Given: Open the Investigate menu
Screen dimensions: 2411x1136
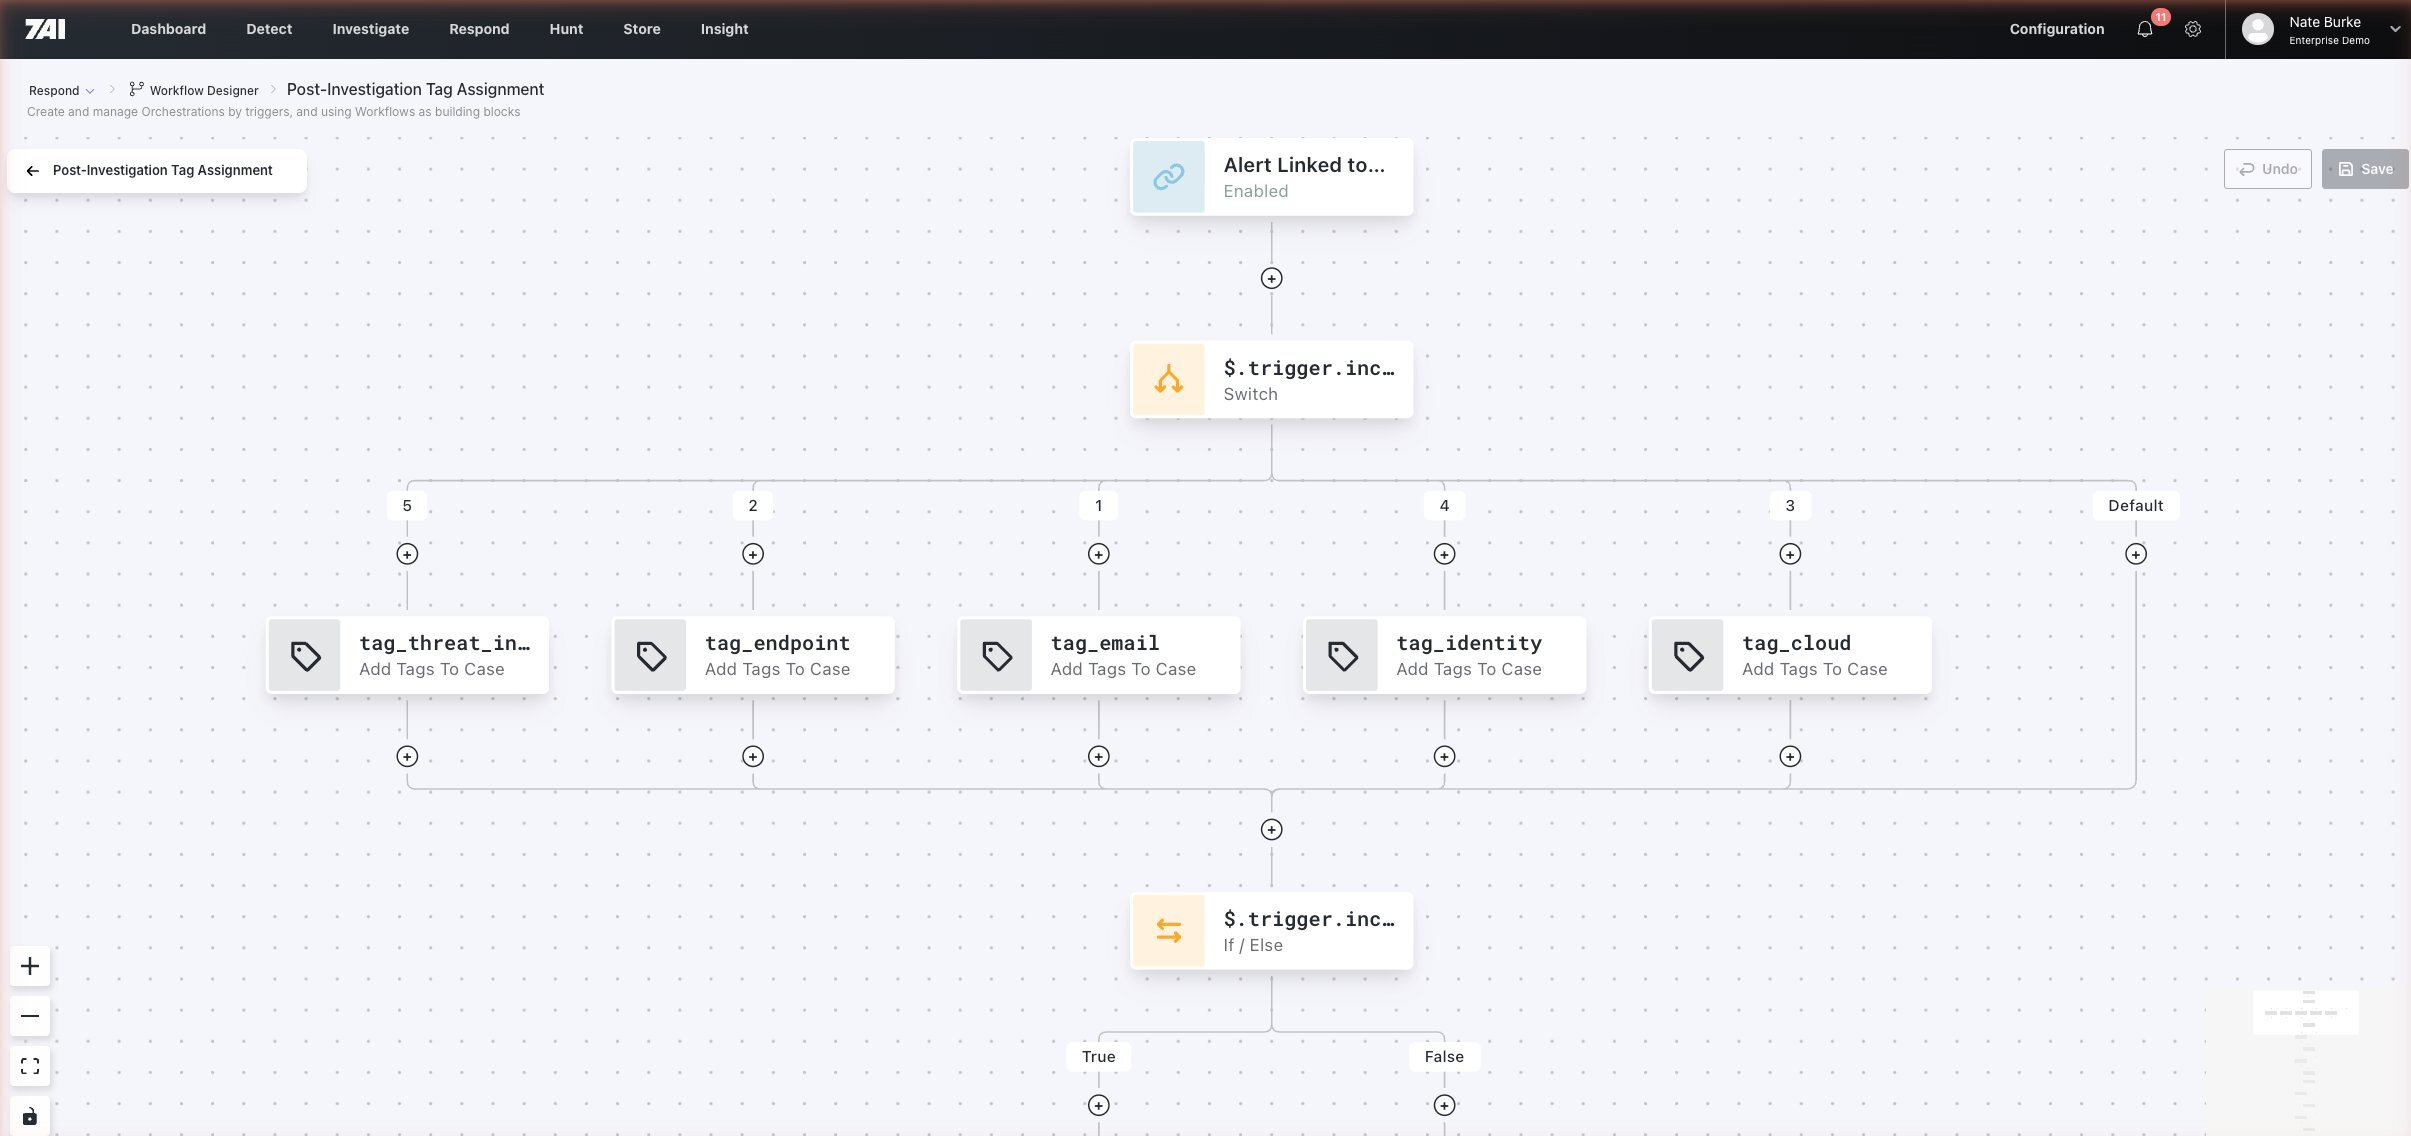Looking at the screenshot, I should [370, 29].
